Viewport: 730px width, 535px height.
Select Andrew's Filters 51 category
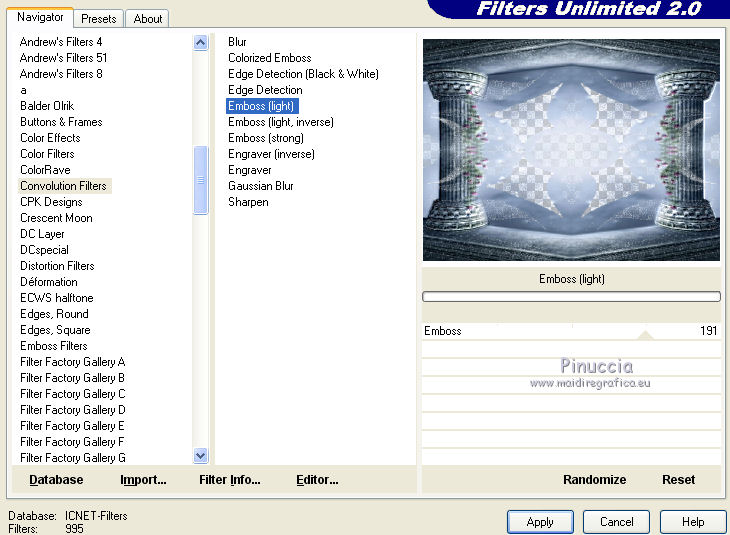point(63,58)
